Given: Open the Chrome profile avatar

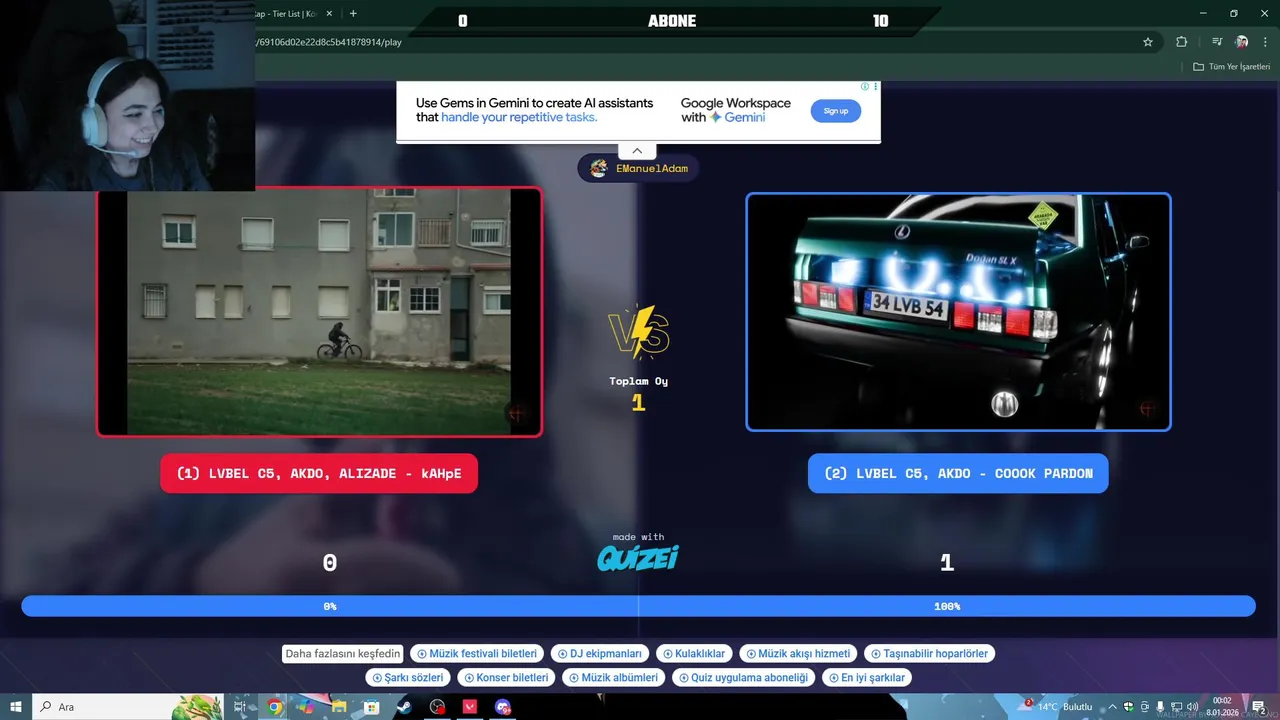Looking at the screenshot, I should point(1242,42).
